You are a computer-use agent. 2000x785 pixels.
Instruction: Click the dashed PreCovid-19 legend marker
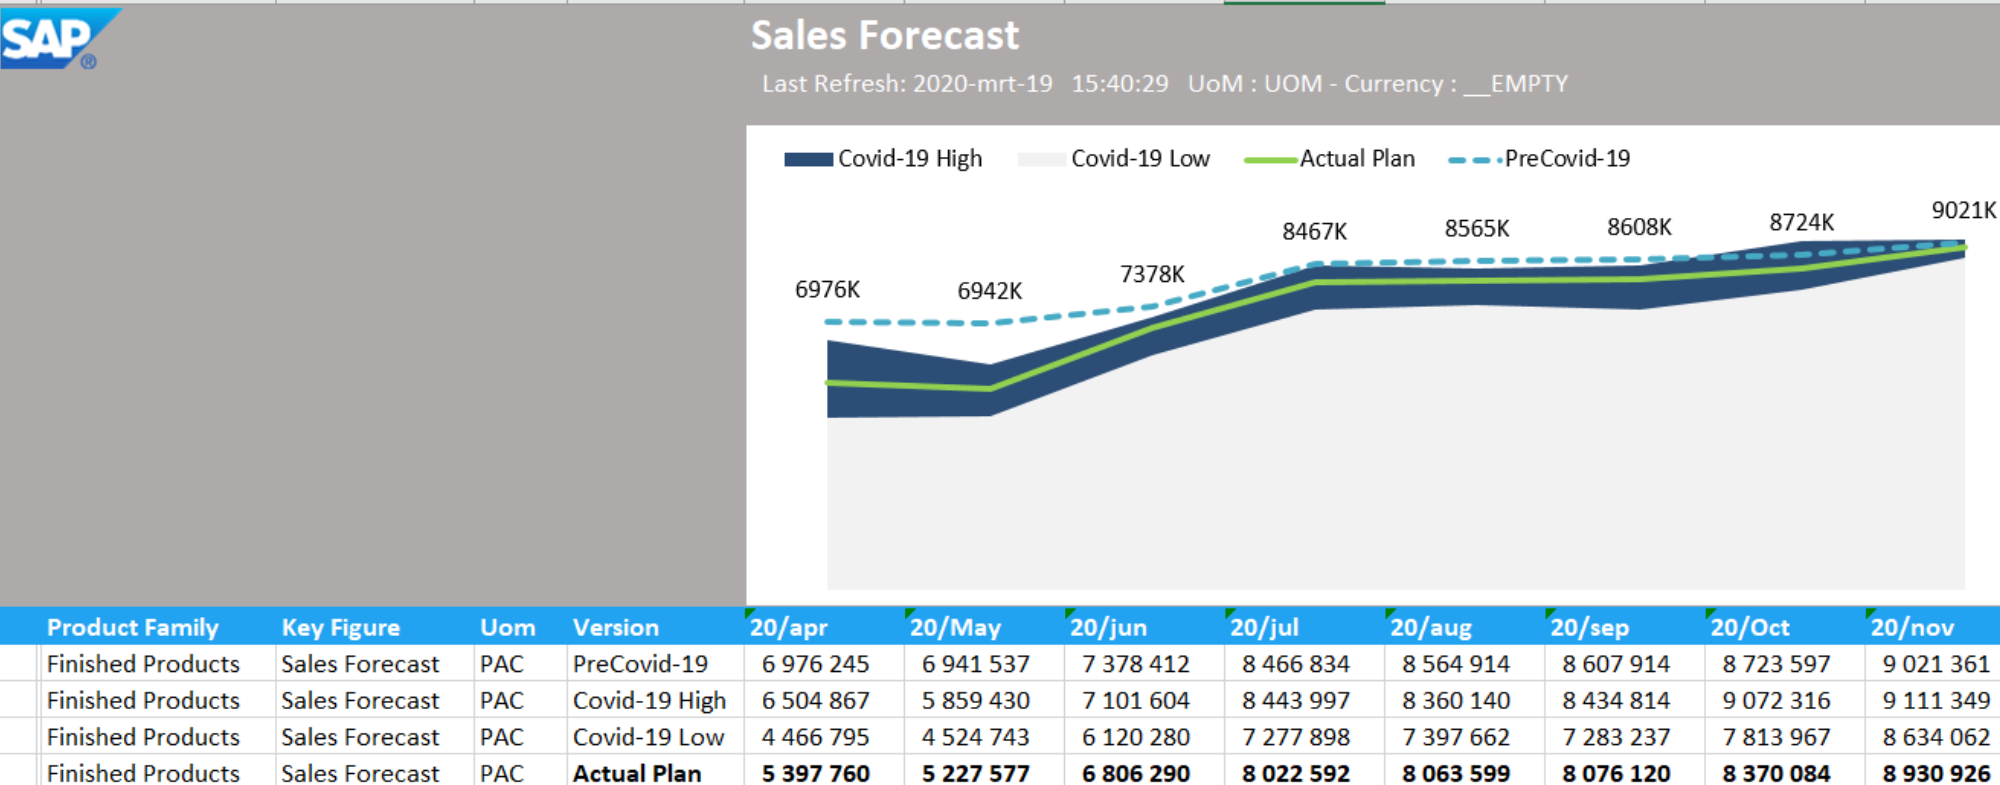click(1474, 160)
